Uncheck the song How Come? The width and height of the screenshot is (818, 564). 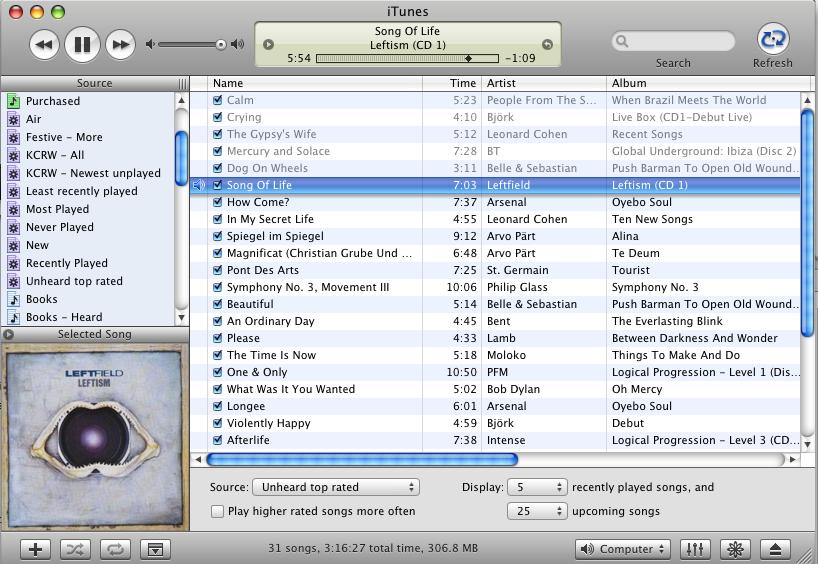tap(218, 202)
